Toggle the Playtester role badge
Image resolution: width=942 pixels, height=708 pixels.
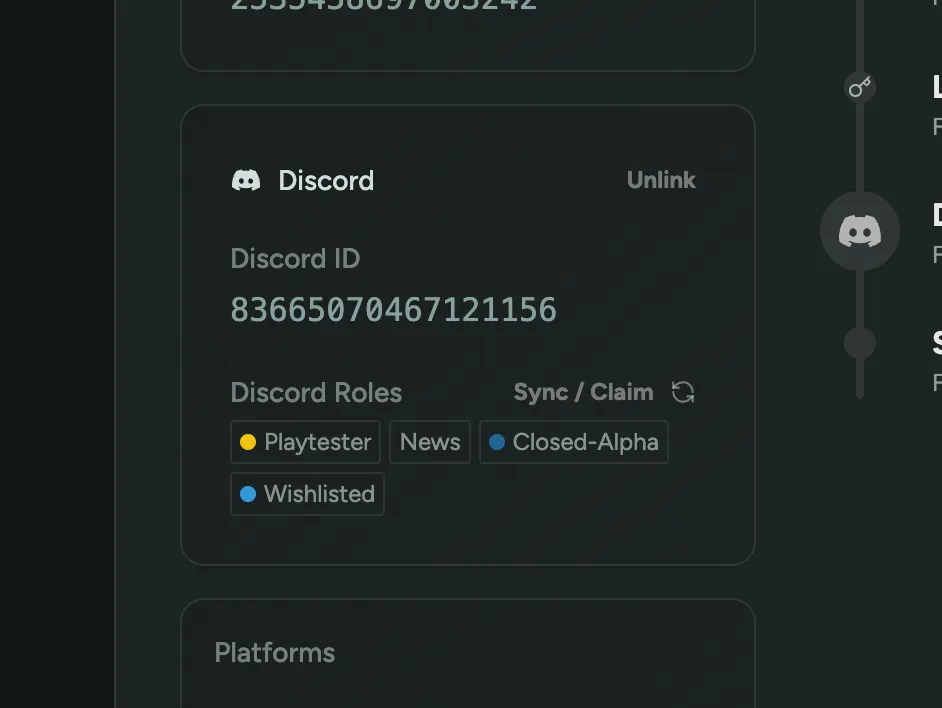[305, 441]
